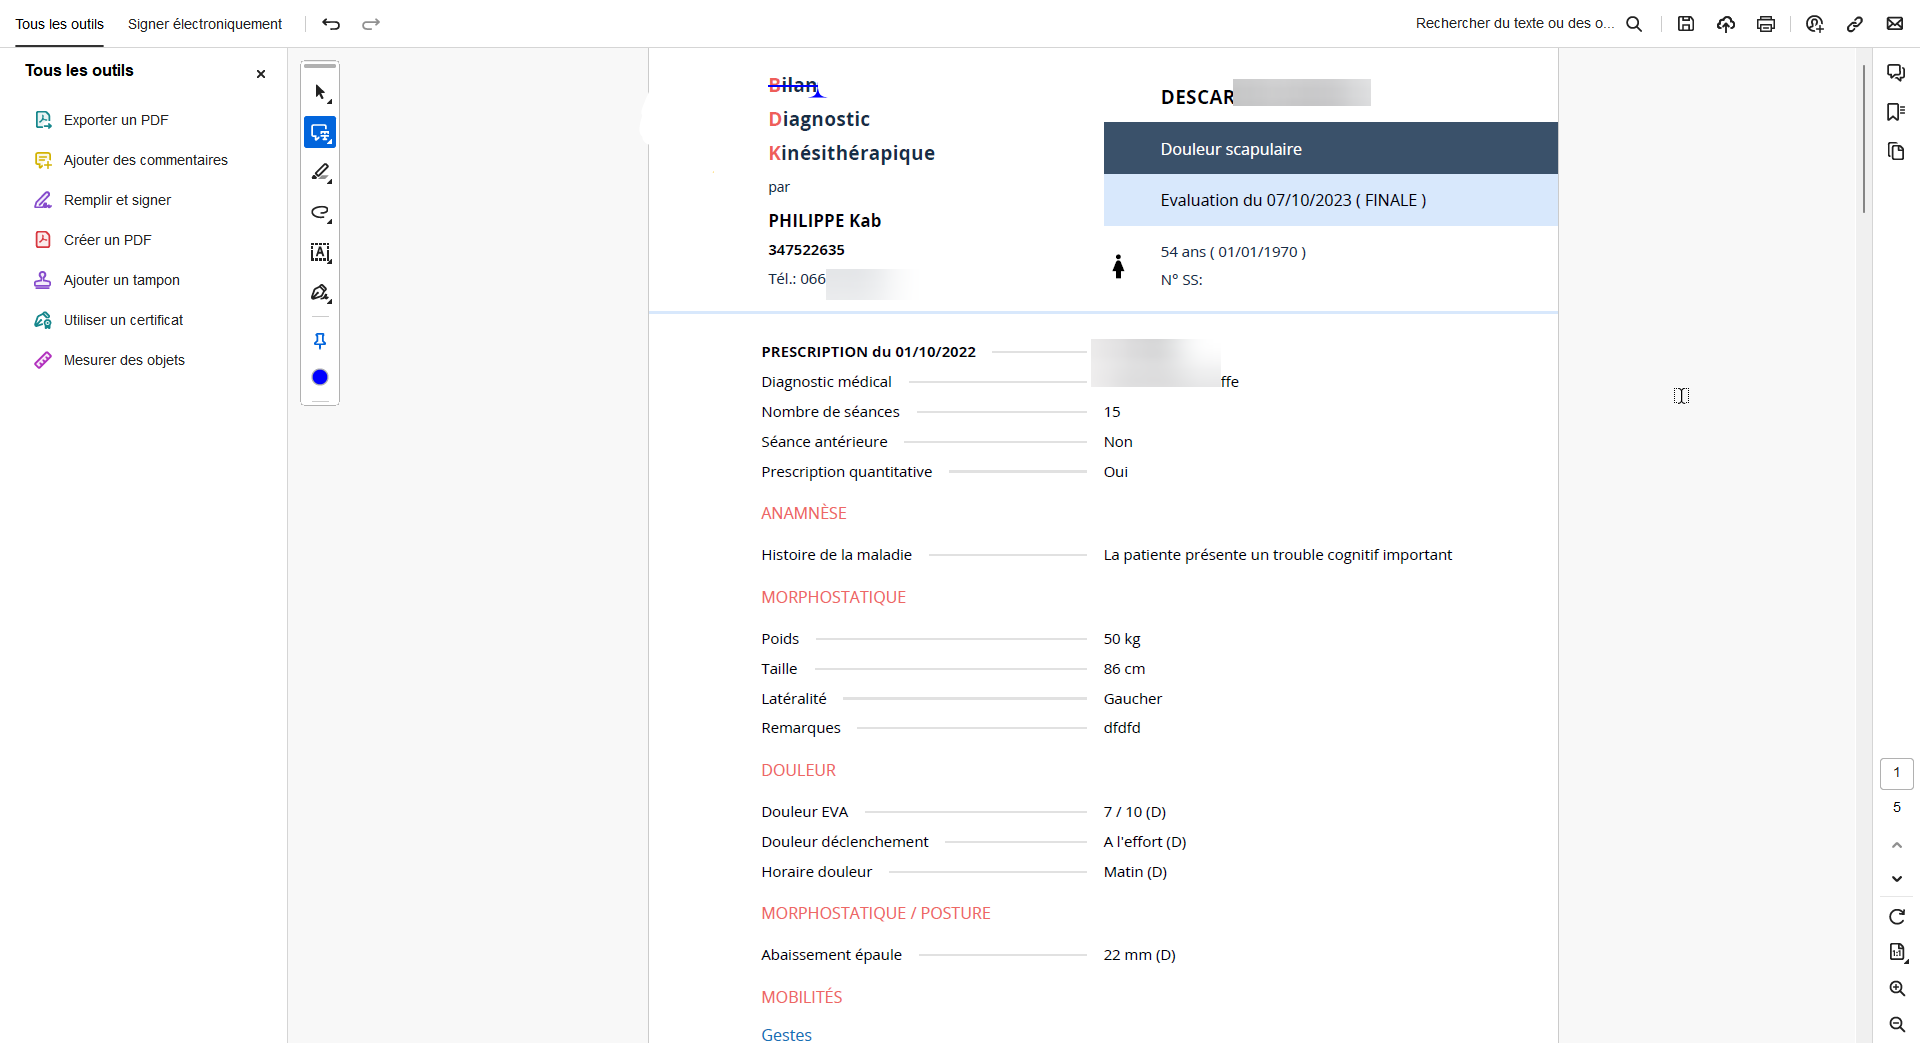Image resolution: width=1920 pixels, height=1043 pixels.
Task: Click the DOULEUR section heading
Action: (x=798, y=770)
